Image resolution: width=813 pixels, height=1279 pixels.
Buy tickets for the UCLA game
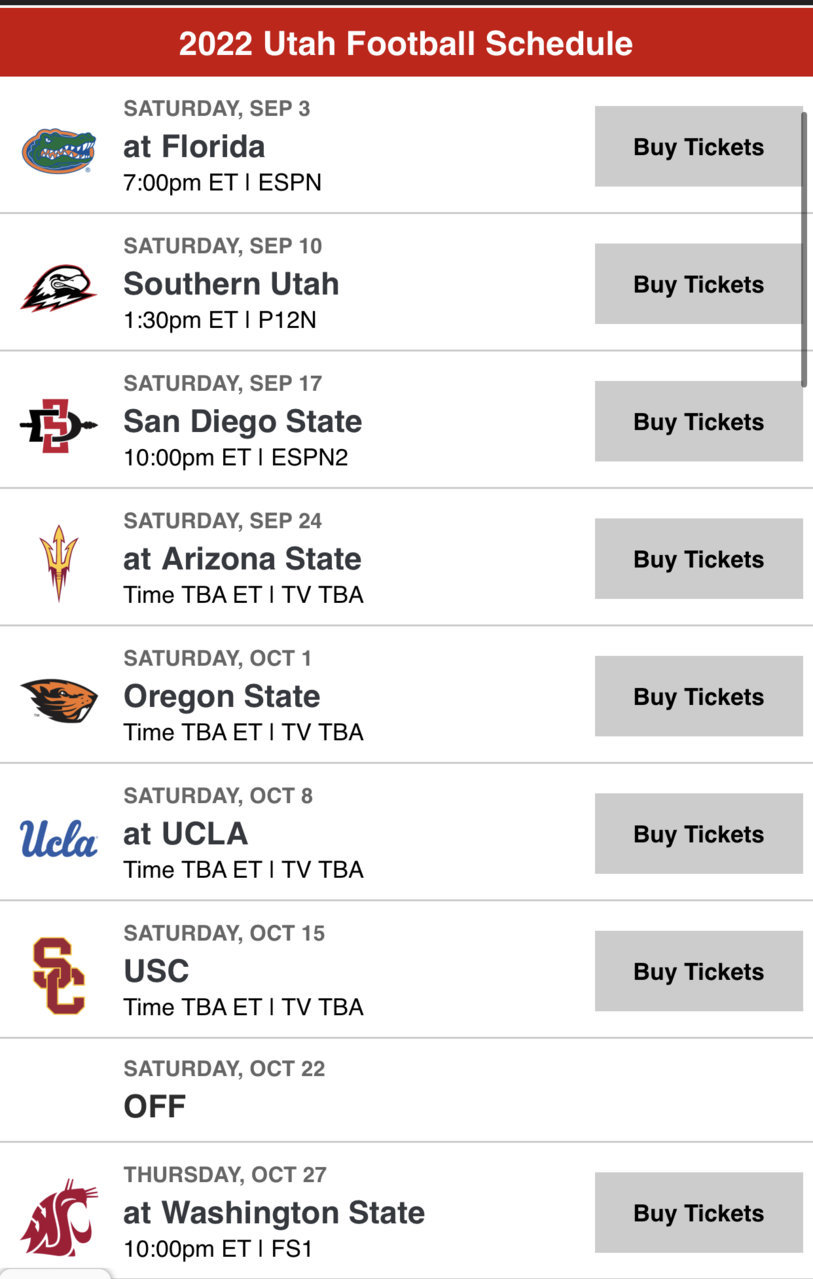(699, 834)
